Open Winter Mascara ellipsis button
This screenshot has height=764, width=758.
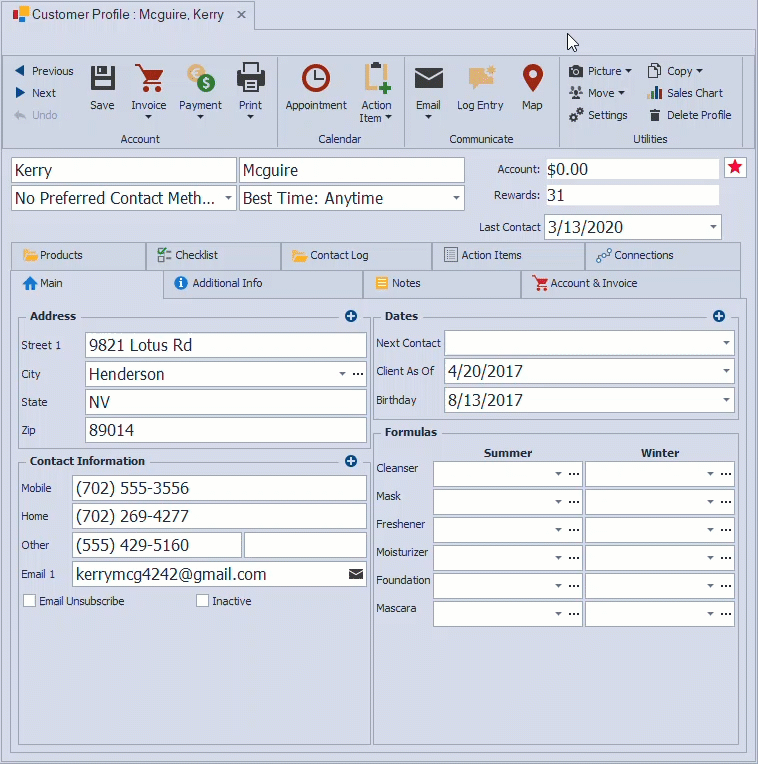(726, 613)
